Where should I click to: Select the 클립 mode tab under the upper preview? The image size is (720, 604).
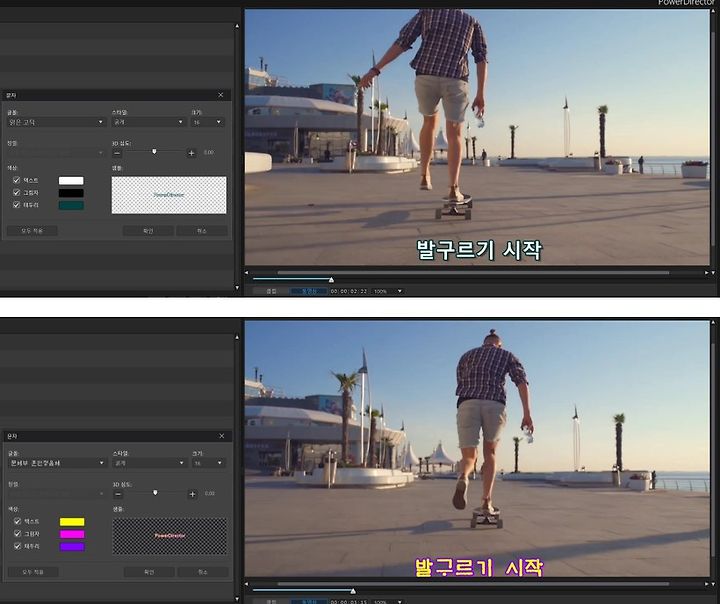point(271,291)
